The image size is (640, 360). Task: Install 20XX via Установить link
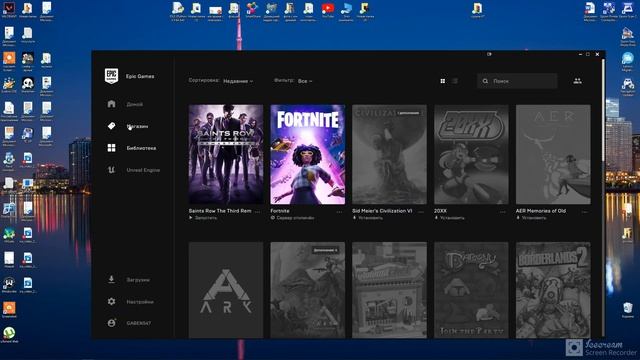click(449, 218)
